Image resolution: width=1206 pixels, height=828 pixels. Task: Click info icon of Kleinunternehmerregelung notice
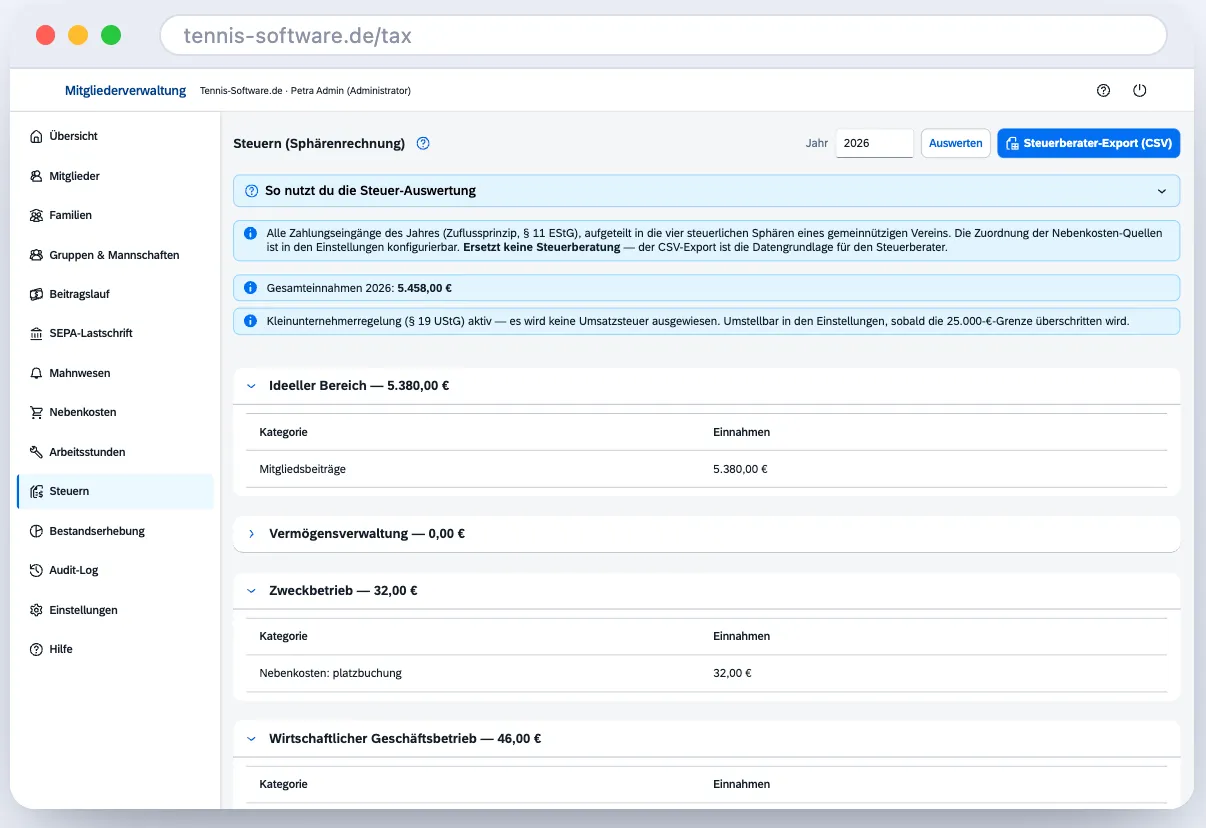click(251, 322)
